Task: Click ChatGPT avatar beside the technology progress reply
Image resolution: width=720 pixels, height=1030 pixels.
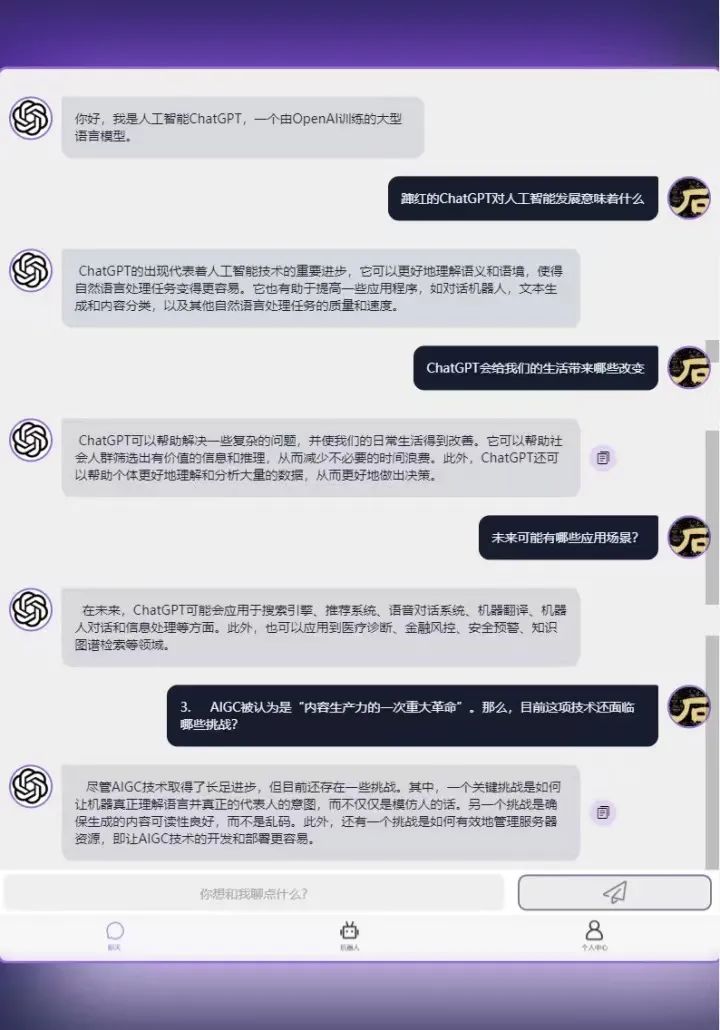Action: (x=31, y=271)
